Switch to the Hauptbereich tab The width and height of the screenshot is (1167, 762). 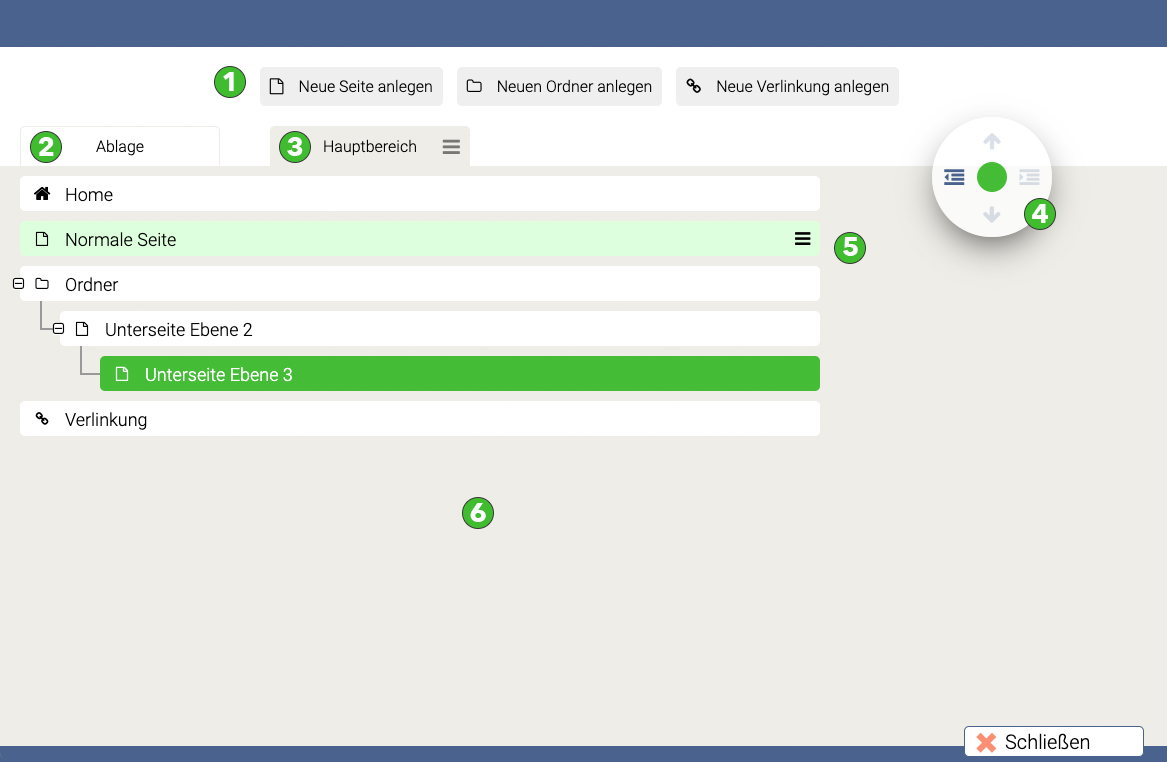(369, 147)
